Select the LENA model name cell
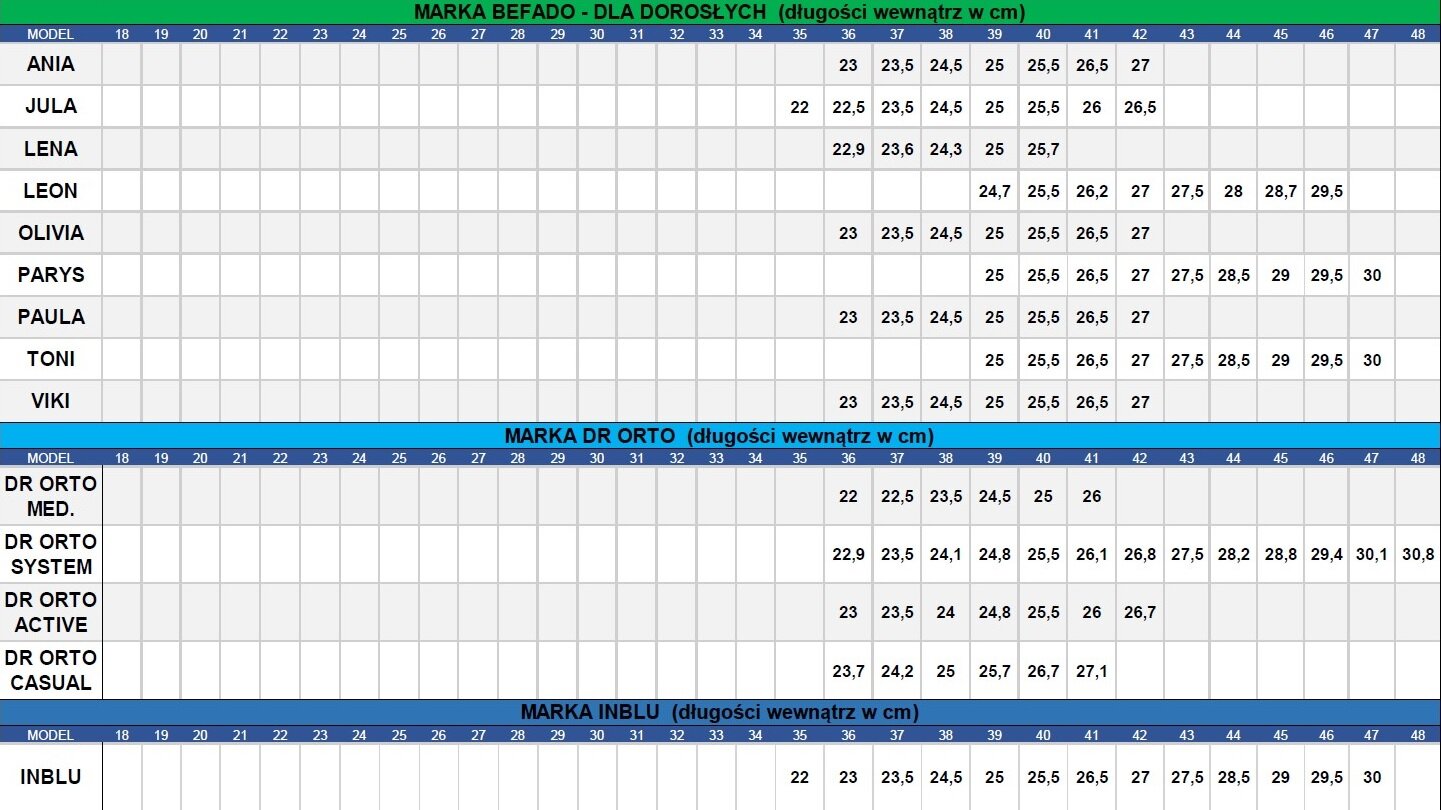 click(x=51, y=149)
